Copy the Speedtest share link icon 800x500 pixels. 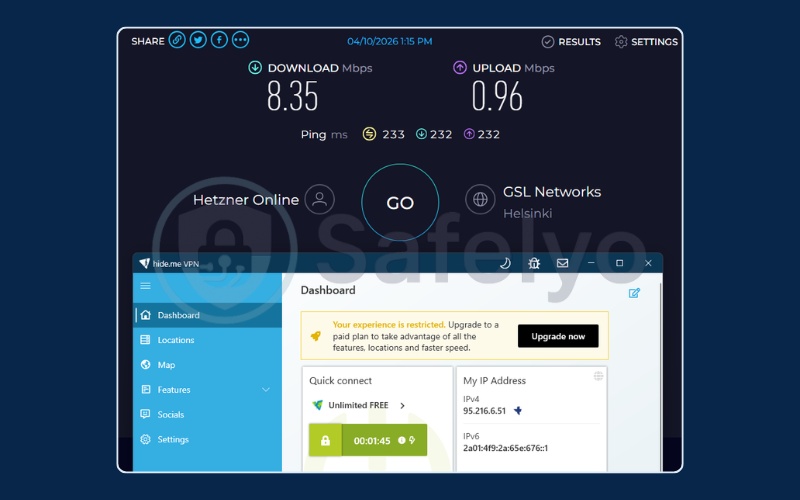click(x=177, y=40)
